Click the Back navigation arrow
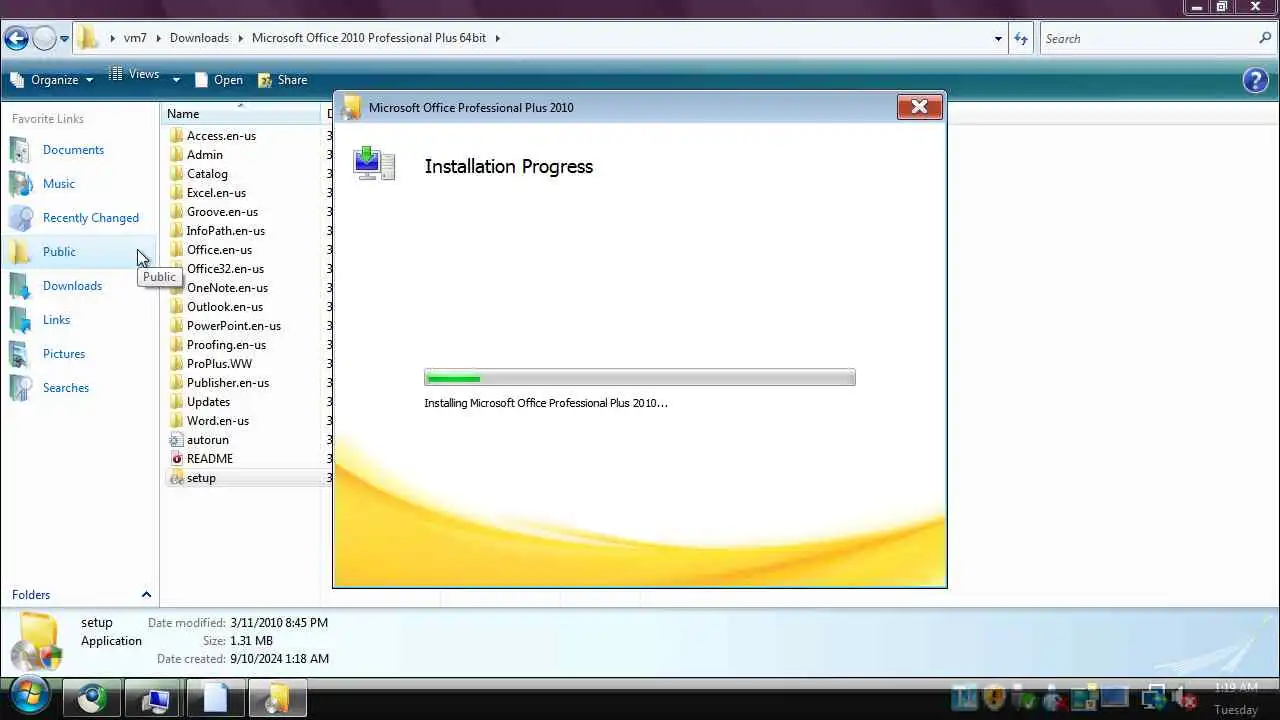The height and width of the screenshot is (720, 1280). (x=16, y=39)
